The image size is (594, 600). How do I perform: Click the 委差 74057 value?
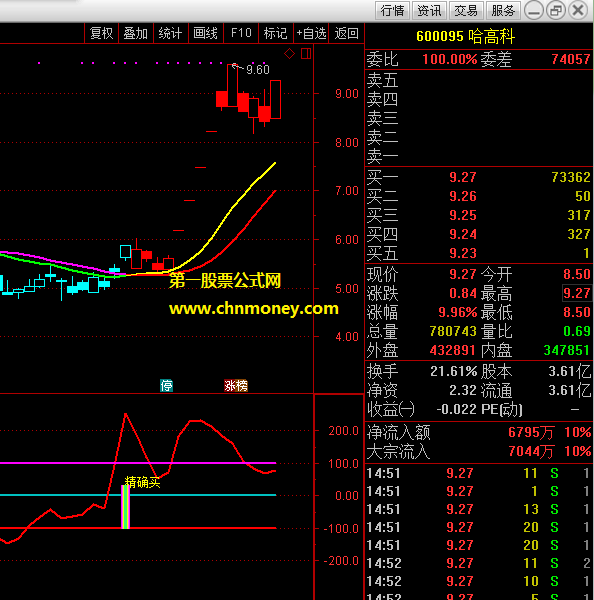[x=571, y=59]
